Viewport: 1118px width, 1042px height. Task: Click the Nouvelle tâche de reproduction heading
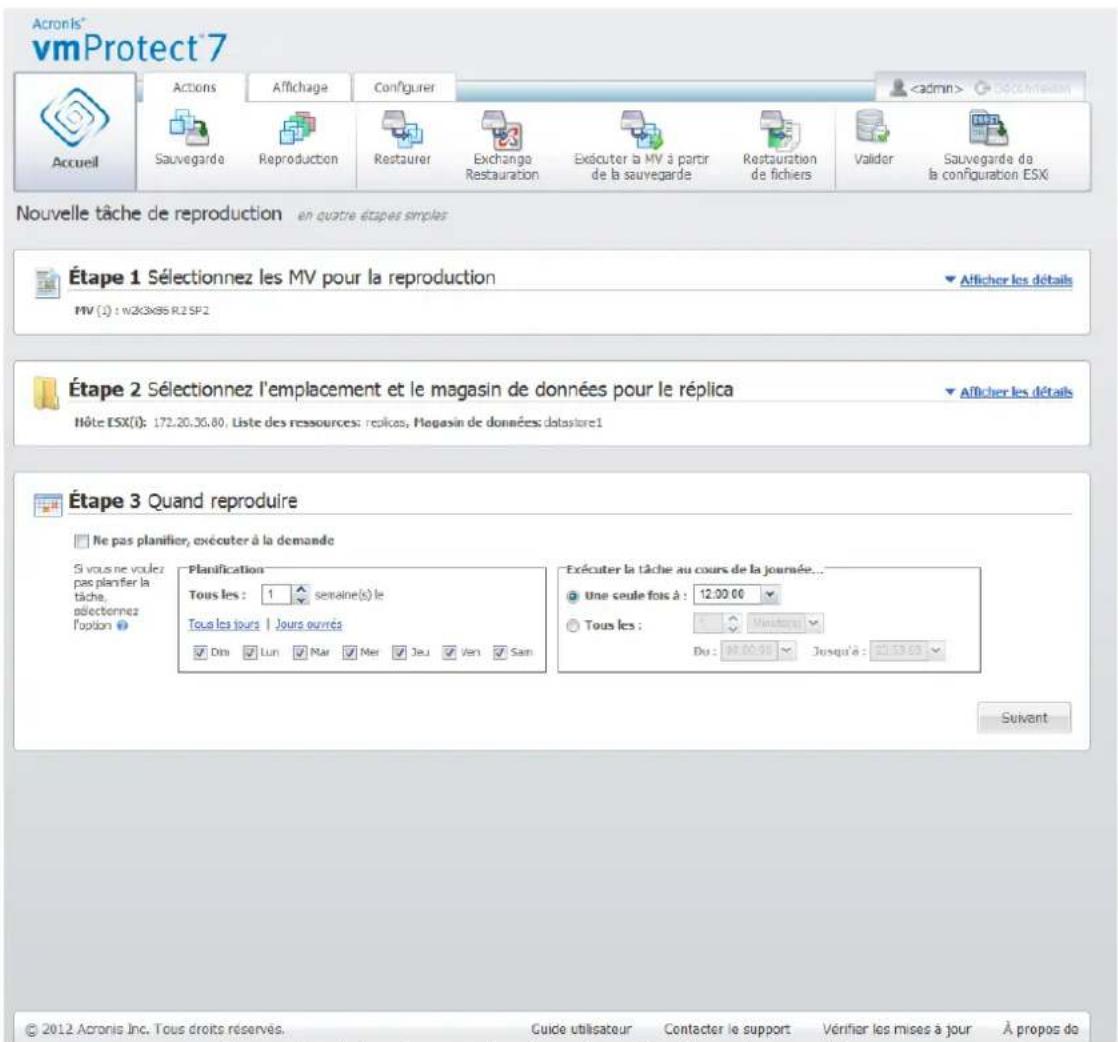pyautogui.click(x=149, y=213)
